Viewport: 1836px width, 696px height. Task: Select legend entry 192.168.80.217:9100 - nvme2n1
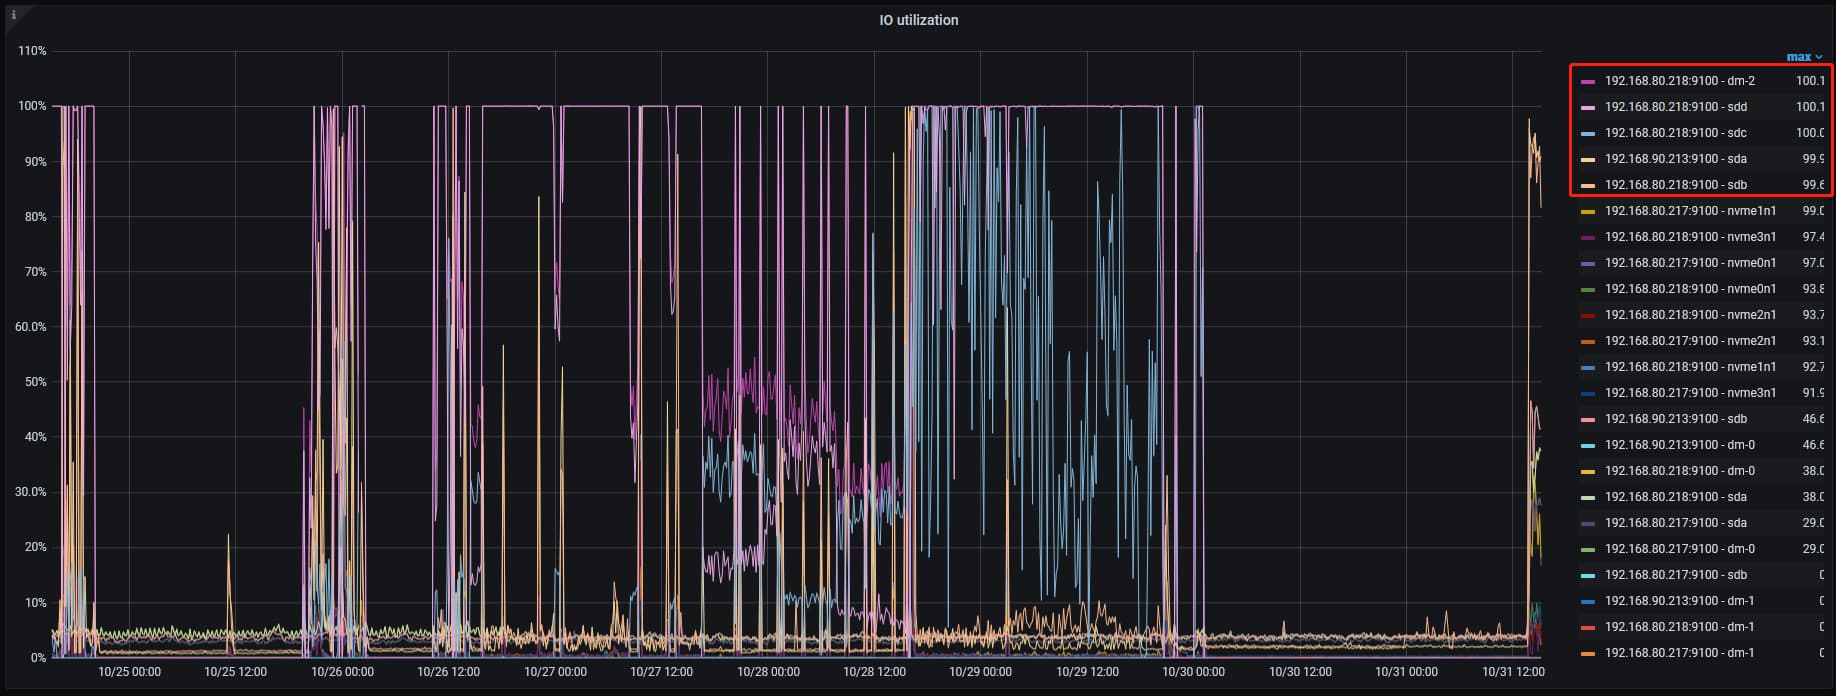1690,341
